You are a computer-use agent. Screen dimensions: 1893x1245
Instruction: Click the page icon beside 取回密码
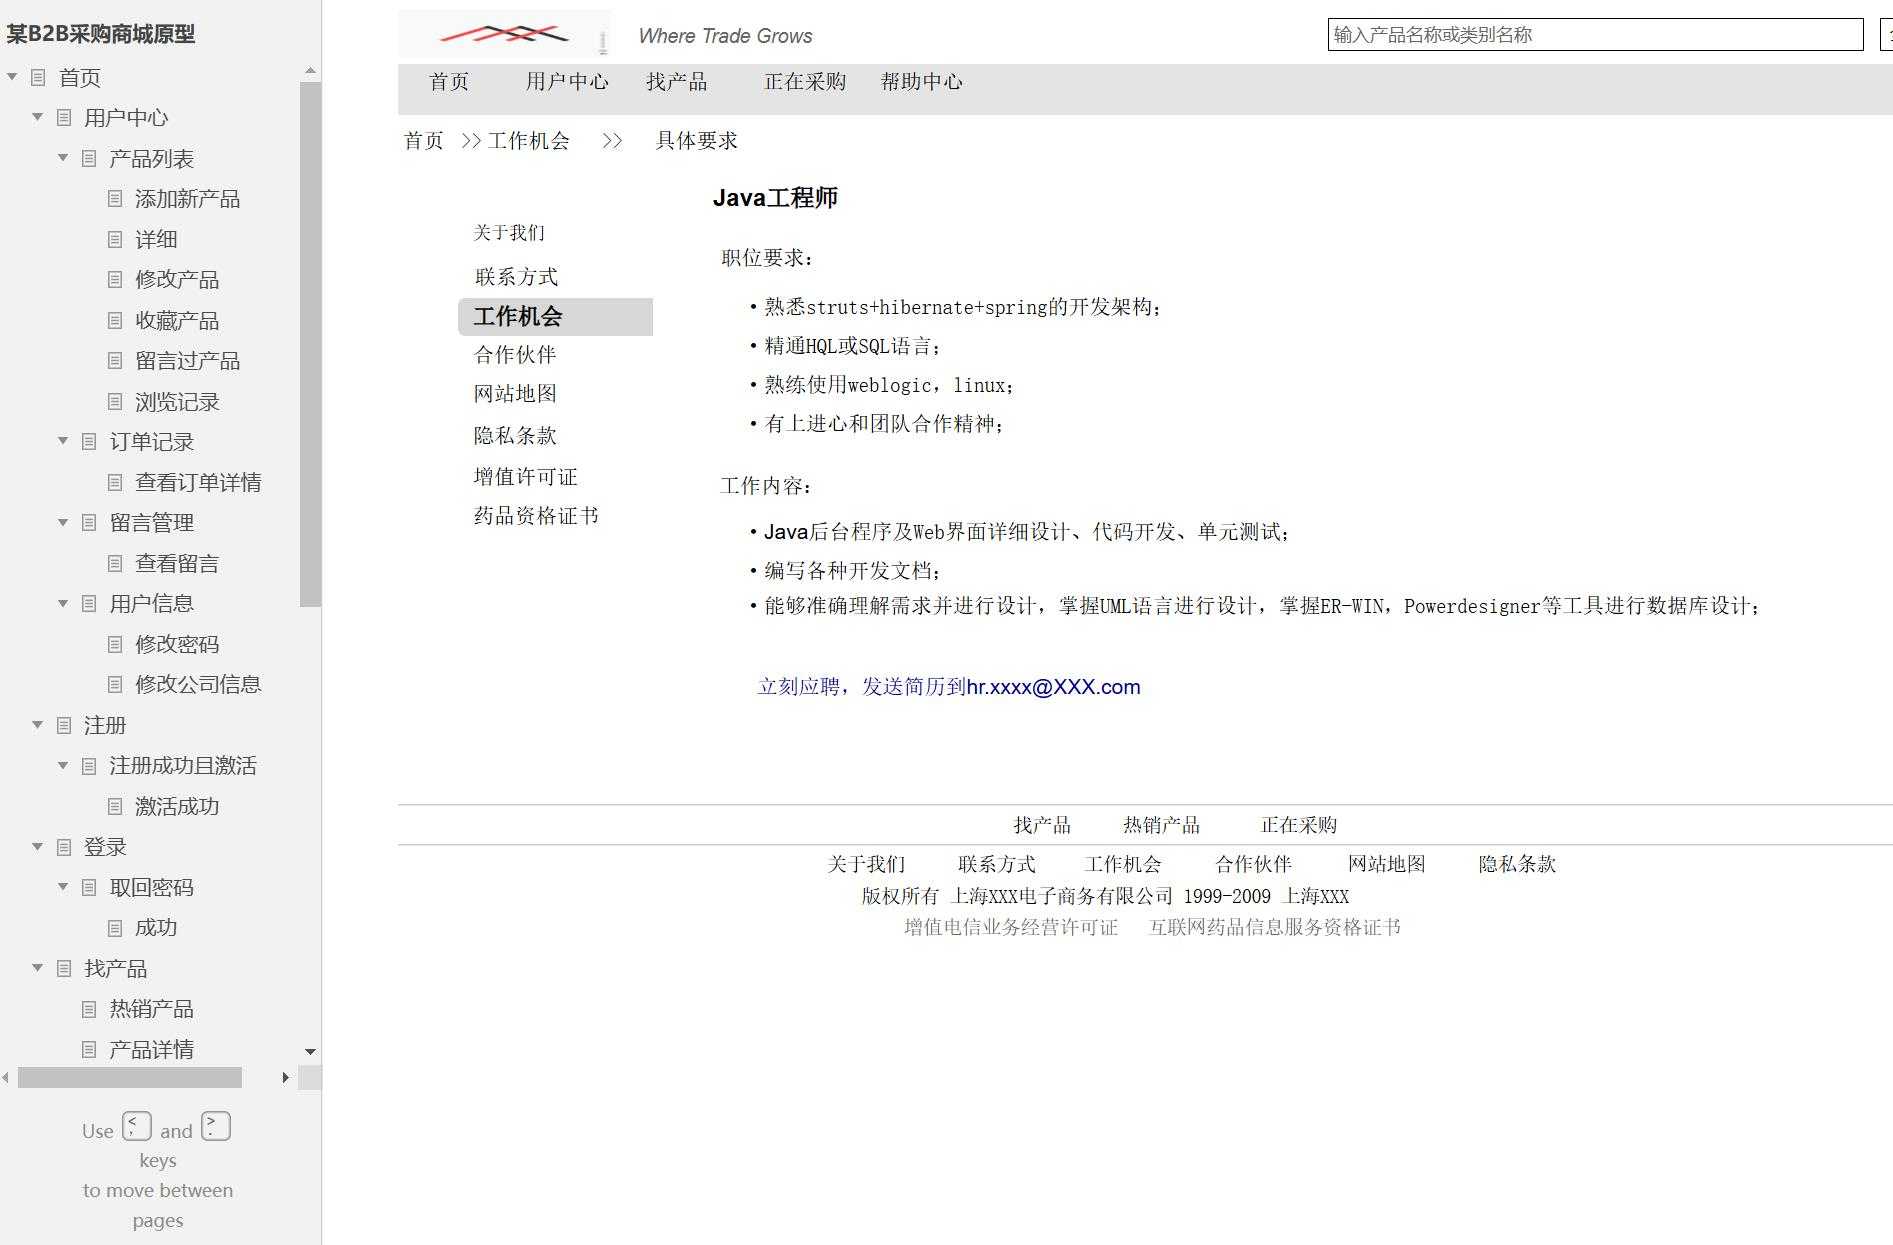click(91, 887)
